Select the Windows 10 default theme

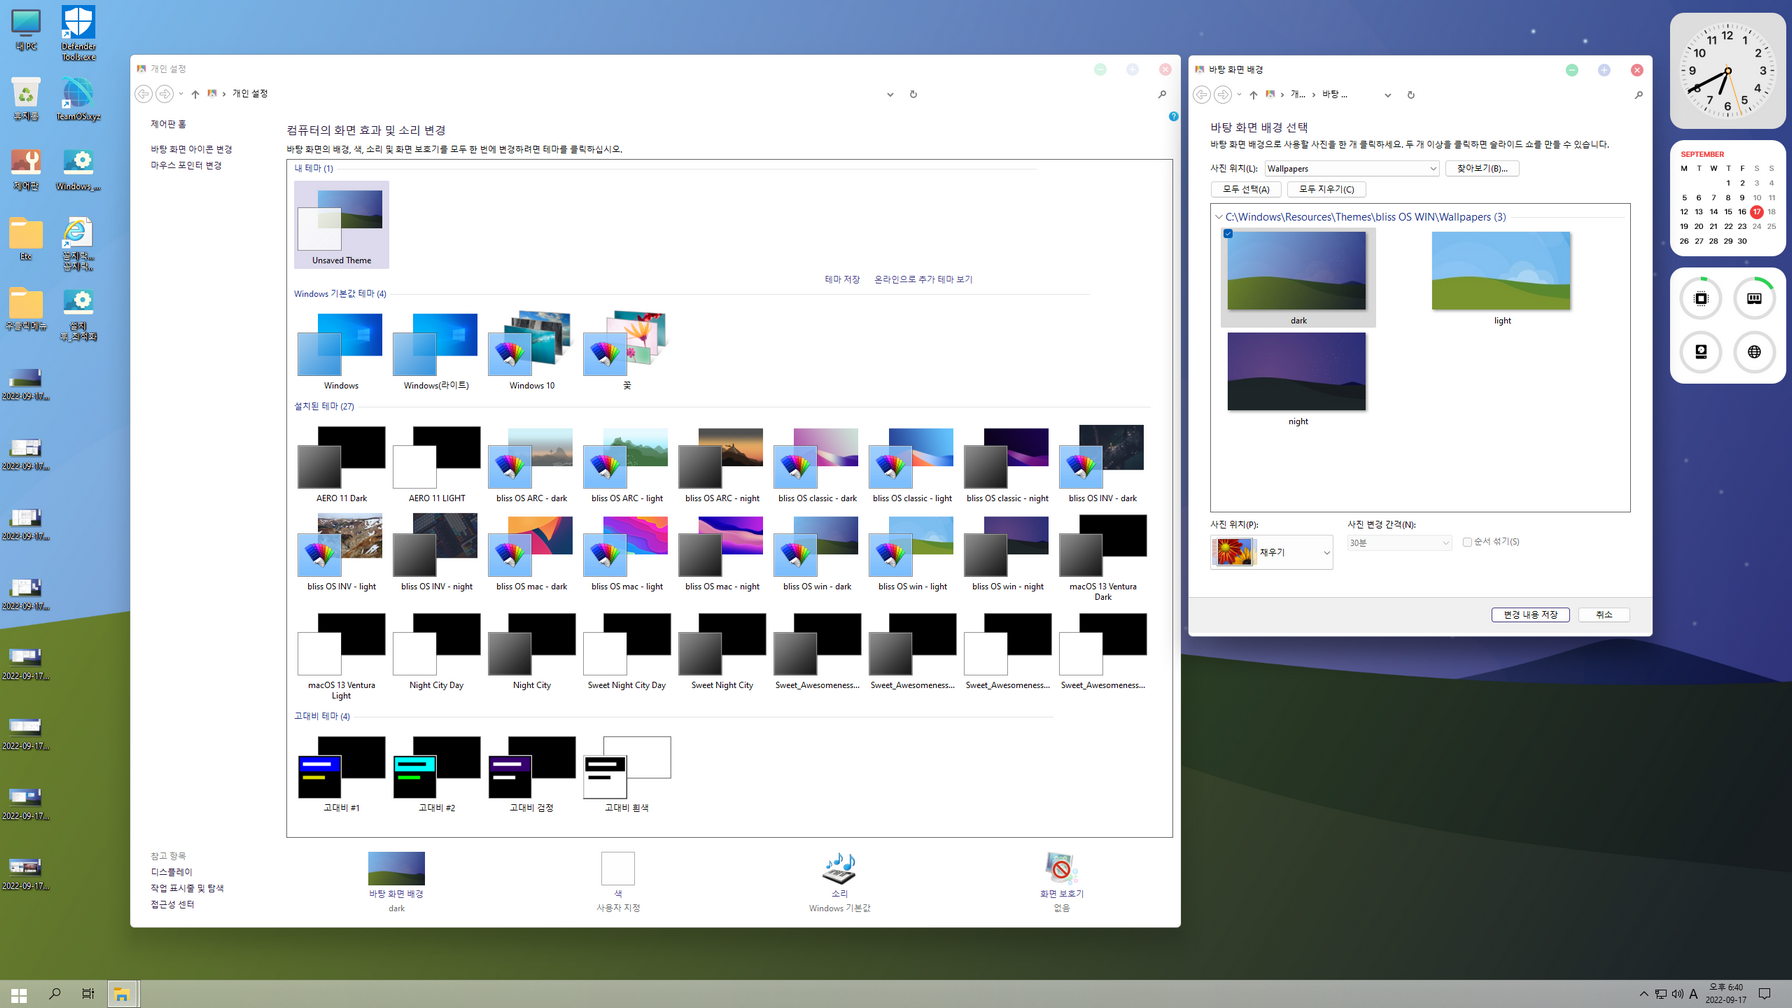click(x=531, y=351)
